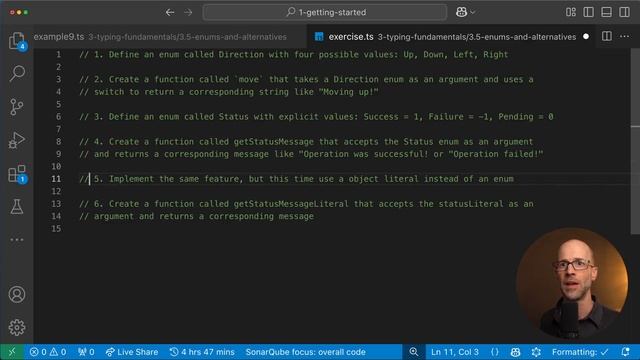Start a Live Share session
Screen dimensions: 640x360
[132, 352]
